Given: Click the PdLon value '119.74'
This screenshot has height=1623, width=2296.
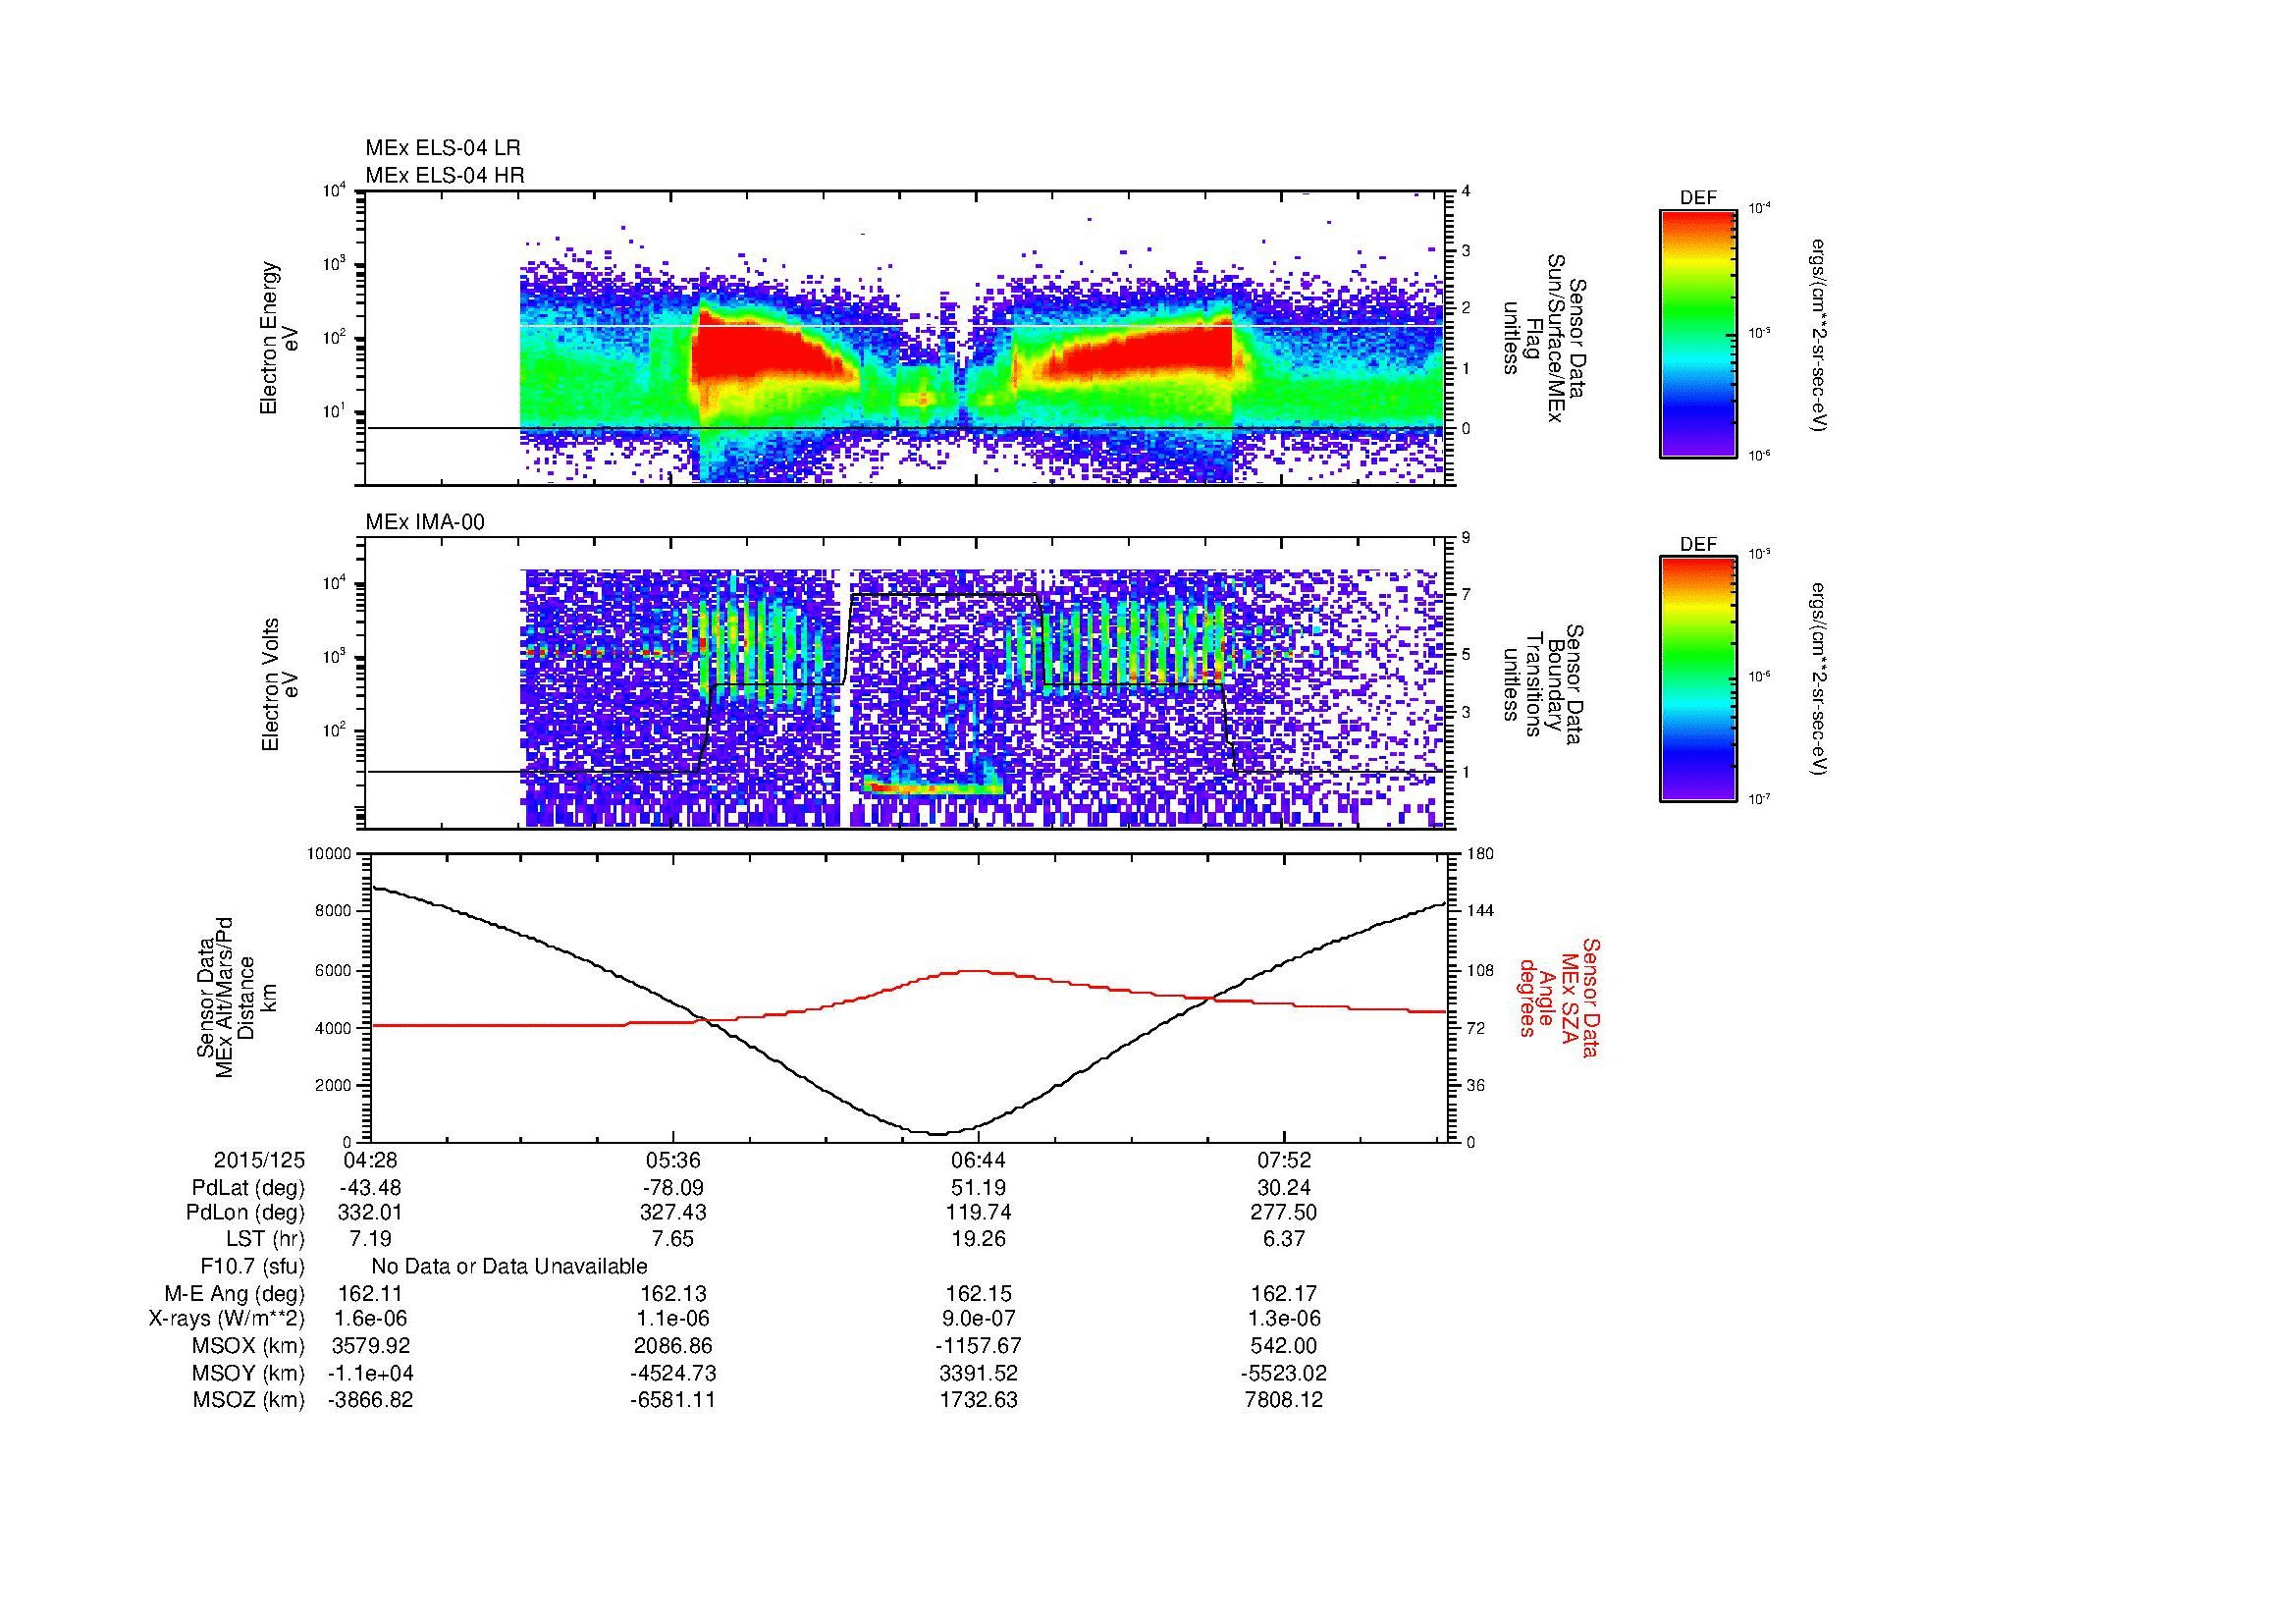Looking at the screenshot, I should click(978, 1213).
